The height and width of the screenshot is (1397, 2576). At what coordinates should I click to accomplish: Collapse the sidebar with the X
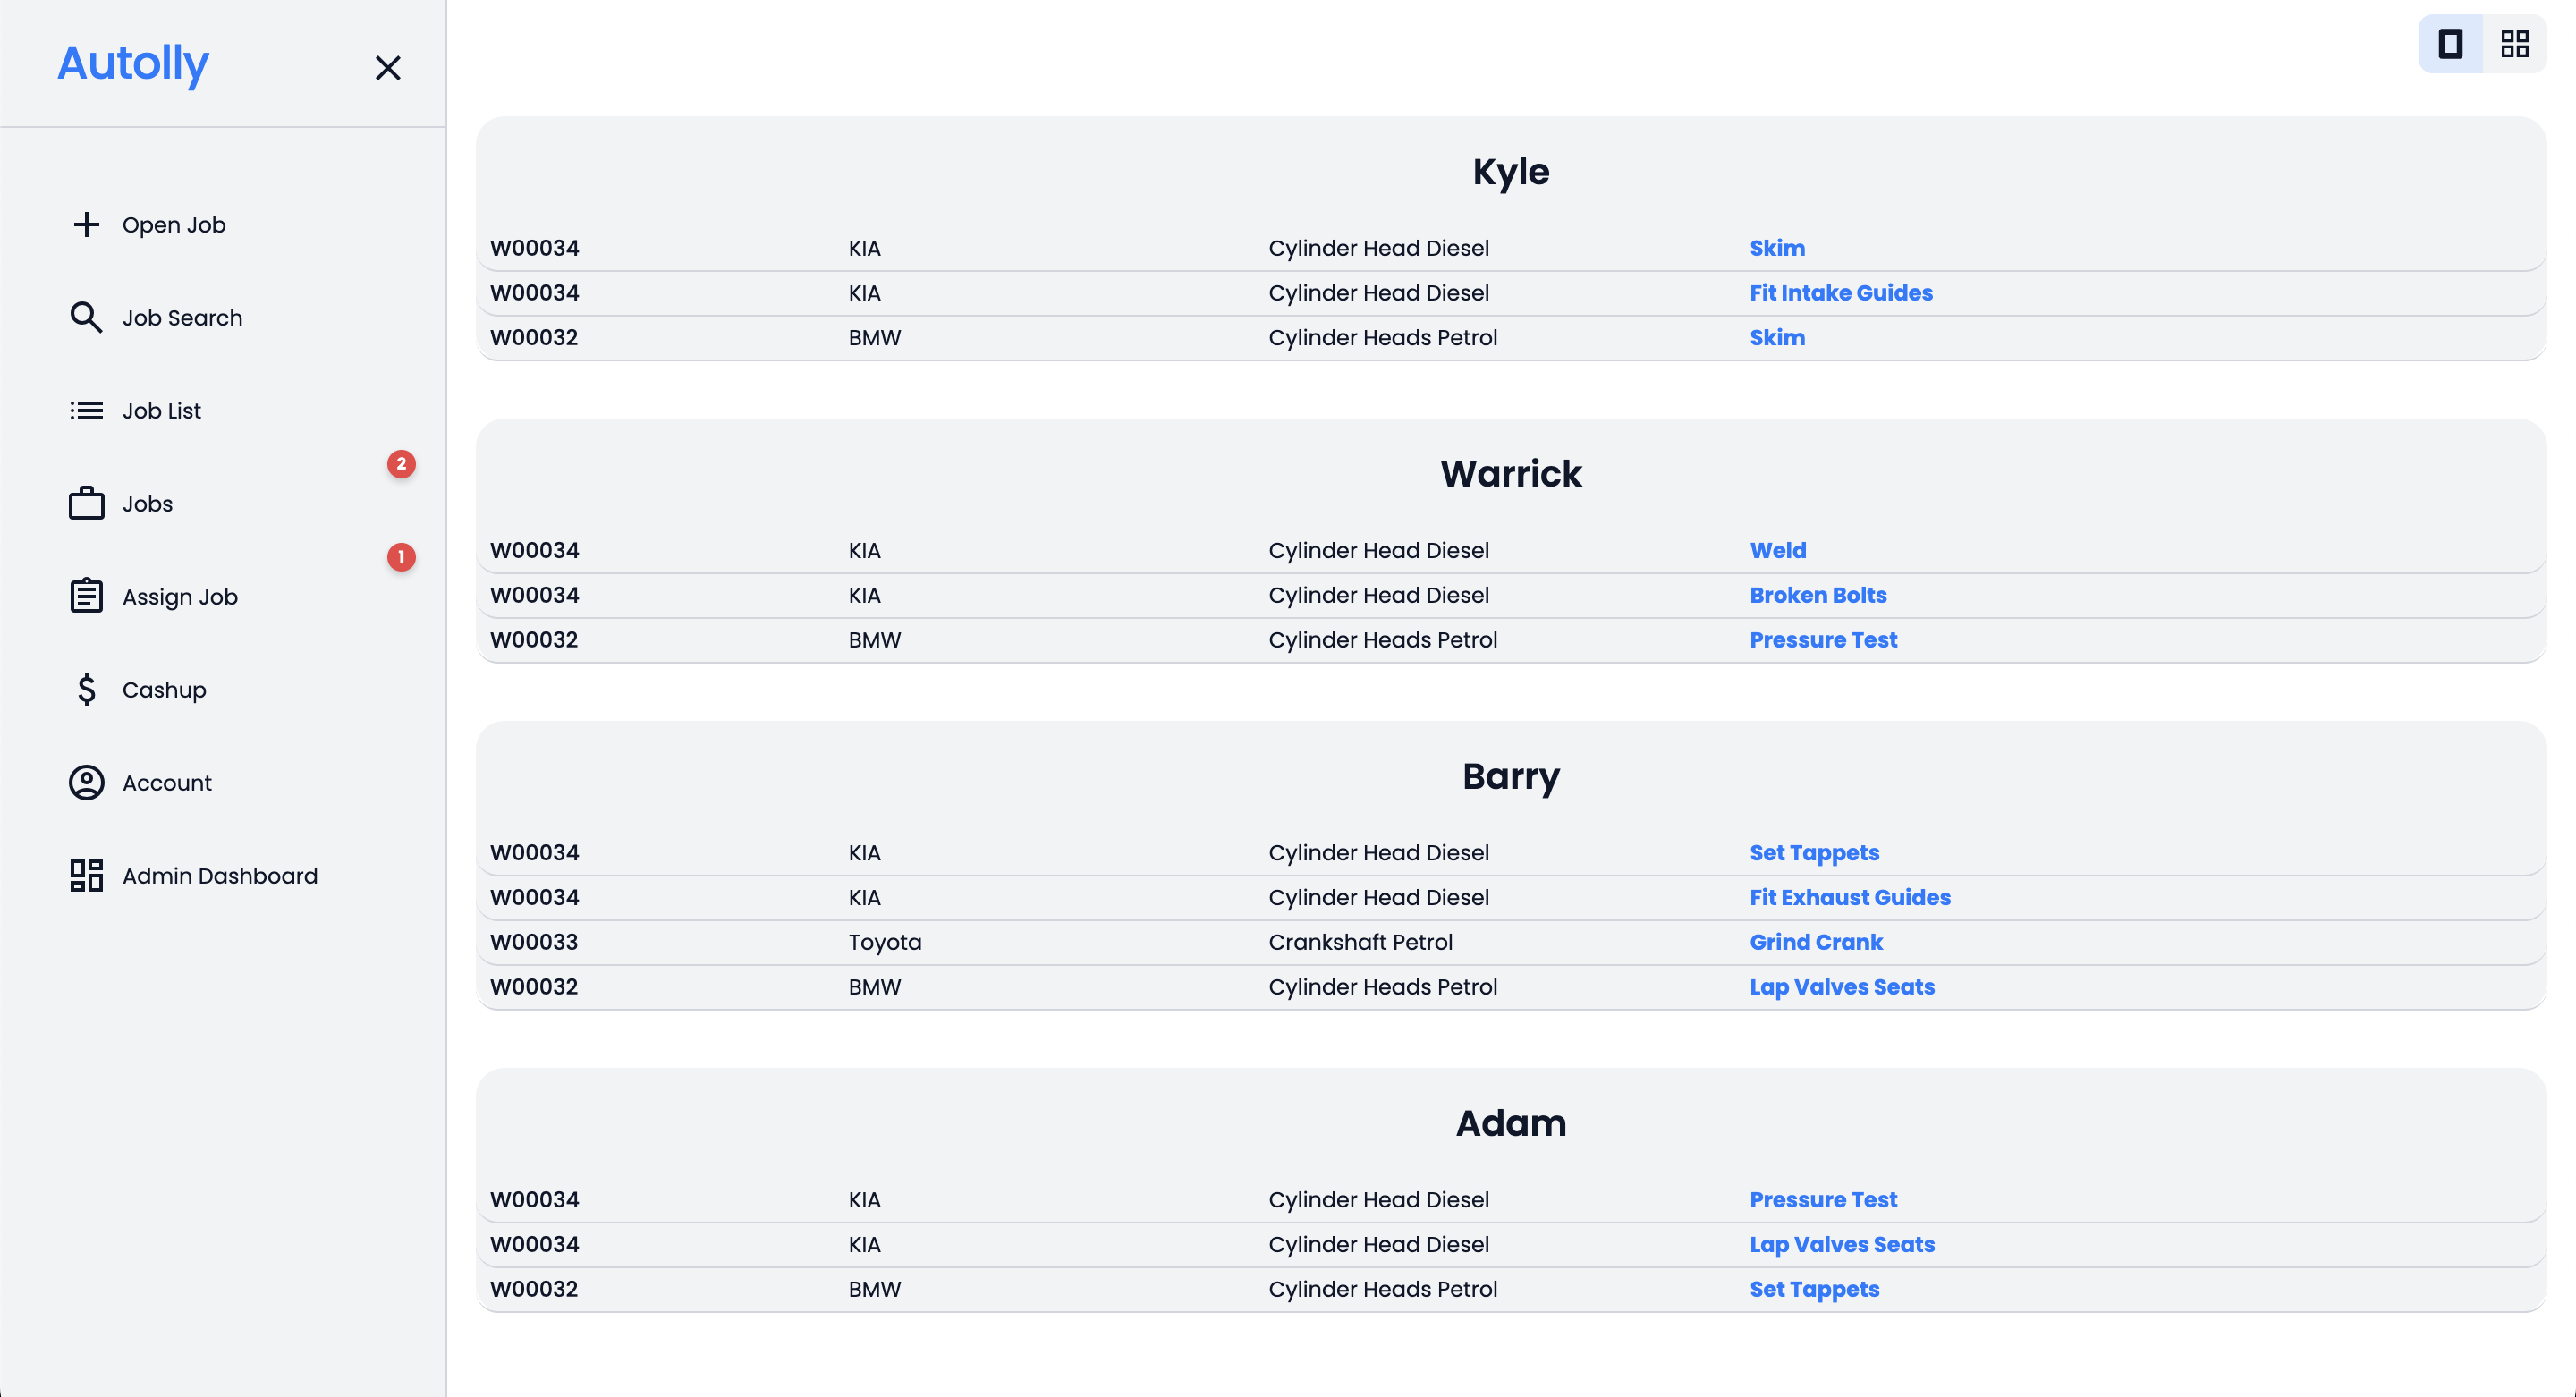pyautogui.click(x=388, y=68)
